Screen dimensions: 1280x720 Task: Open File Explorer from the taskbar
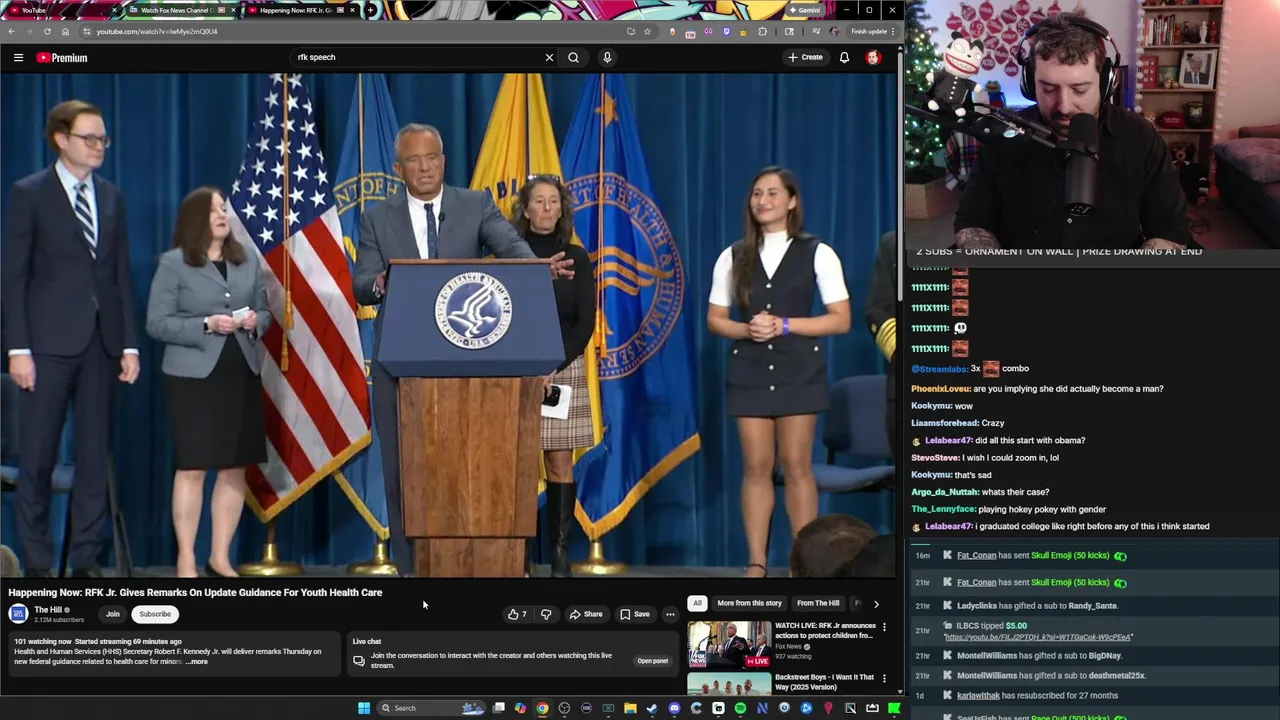tap(630, 708)
